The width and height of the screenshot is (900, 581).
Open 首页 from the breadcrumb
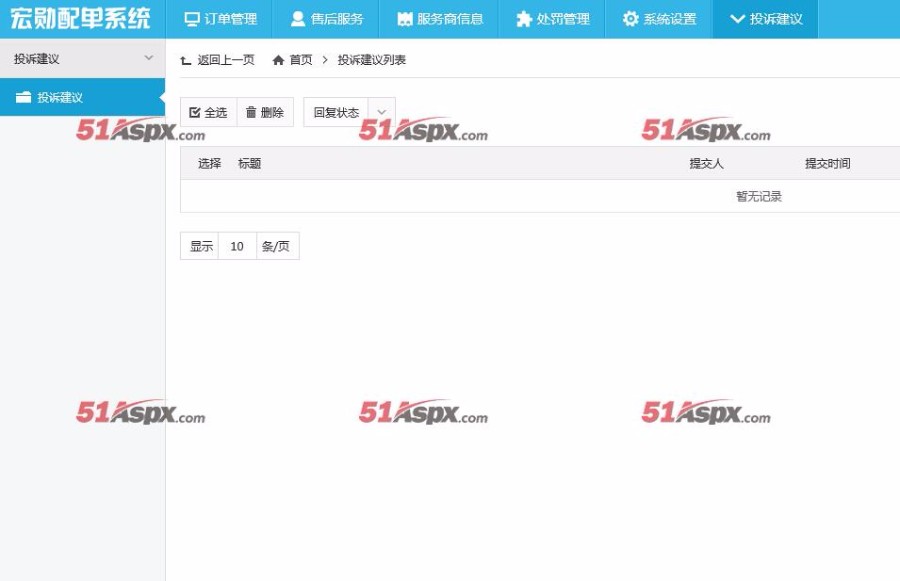pyautogui.click(x=299, y=59)
